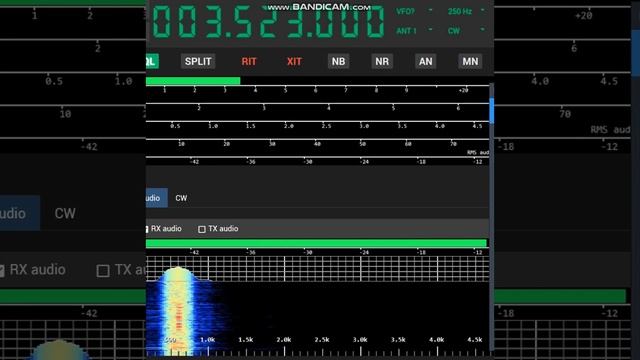
Task: Click the vertical scrollbar thumb of the center panel
Action: pos(491,110)
